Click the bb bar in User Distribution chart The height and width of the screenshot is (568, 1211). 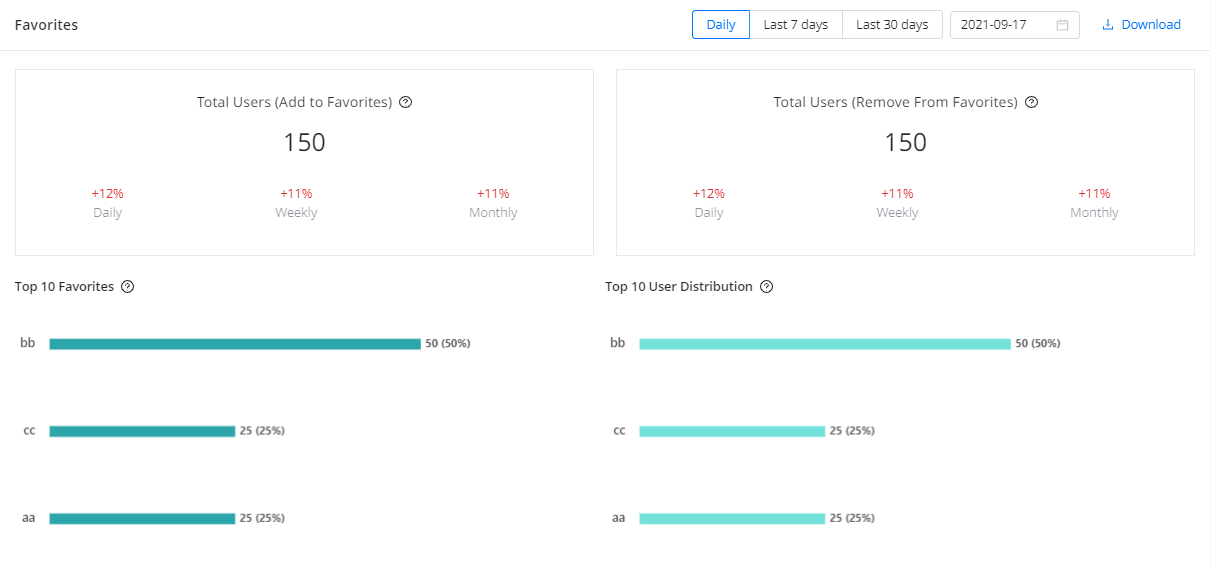[x=825, y=344]
